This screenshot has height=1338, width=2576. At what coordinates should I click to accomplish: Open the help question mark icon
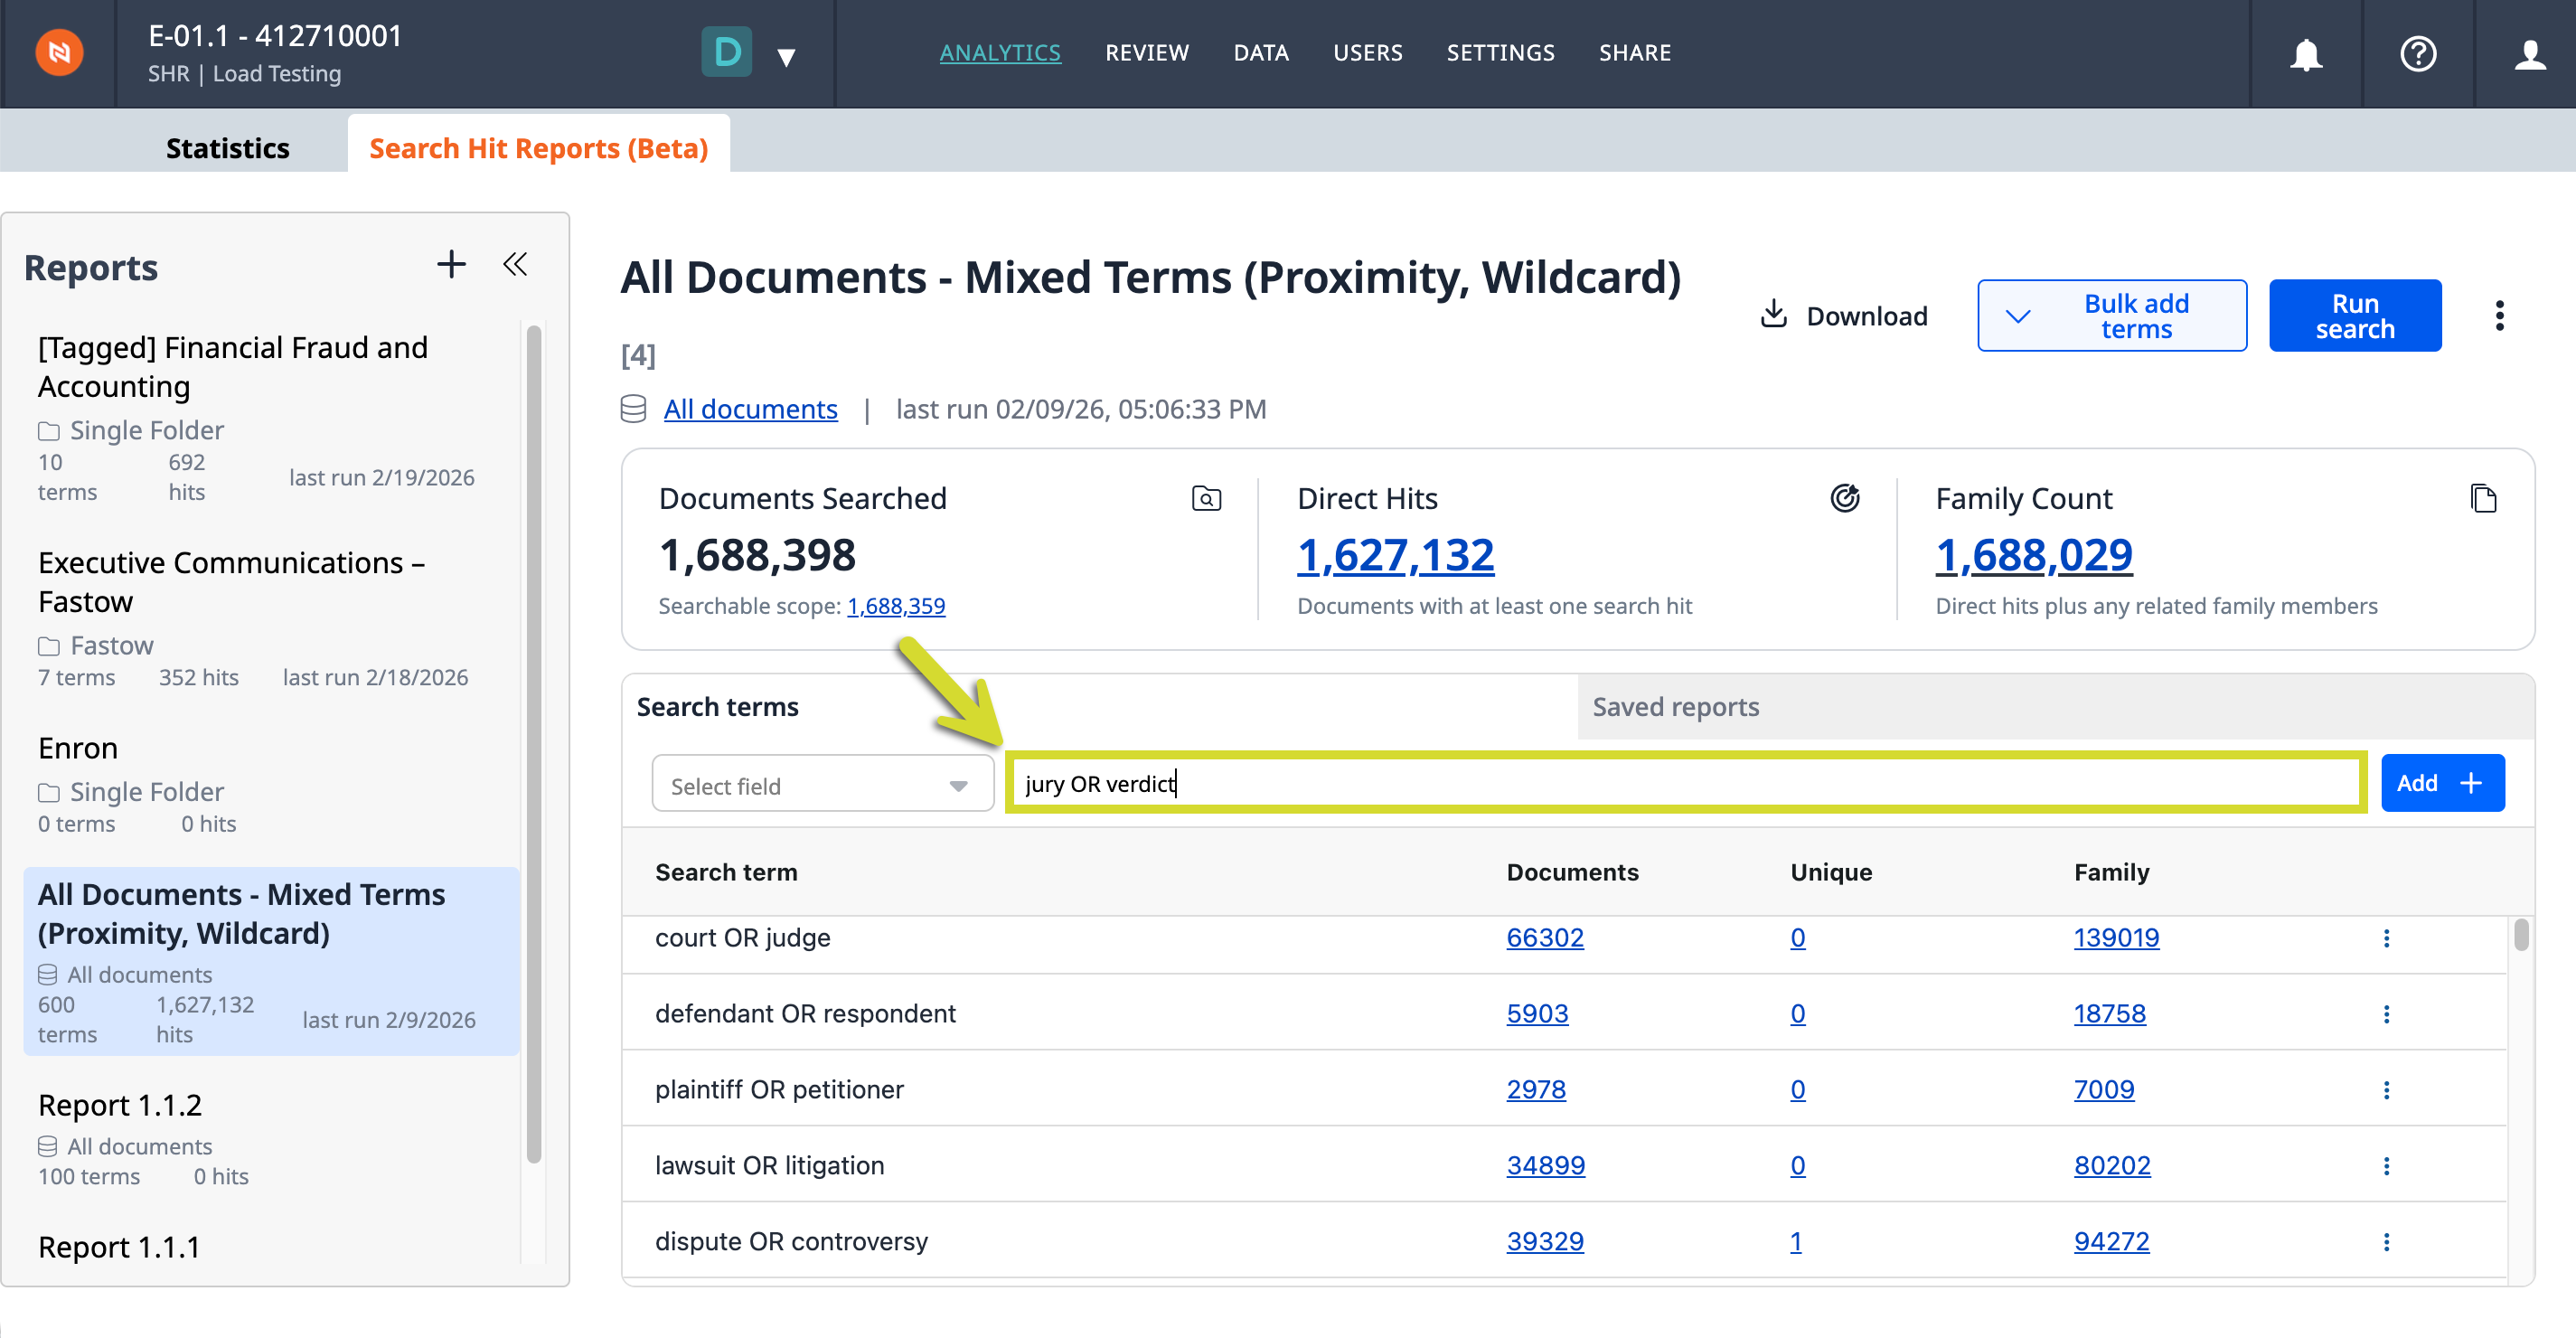[2418, 54]
